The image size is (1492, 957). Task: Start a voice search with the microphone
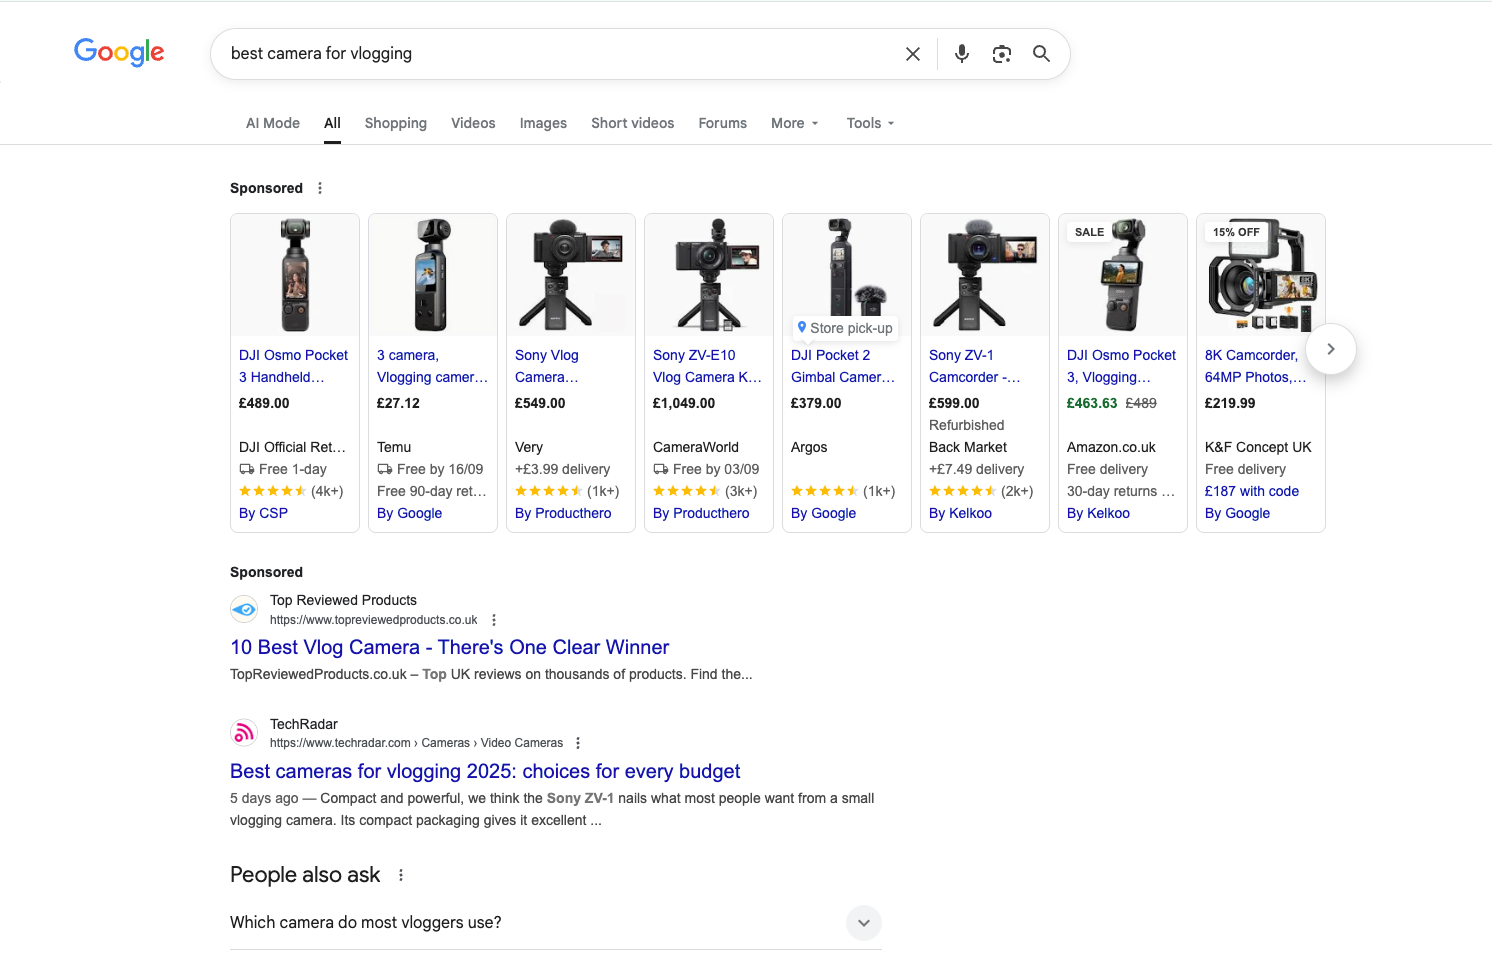[961, 53]
